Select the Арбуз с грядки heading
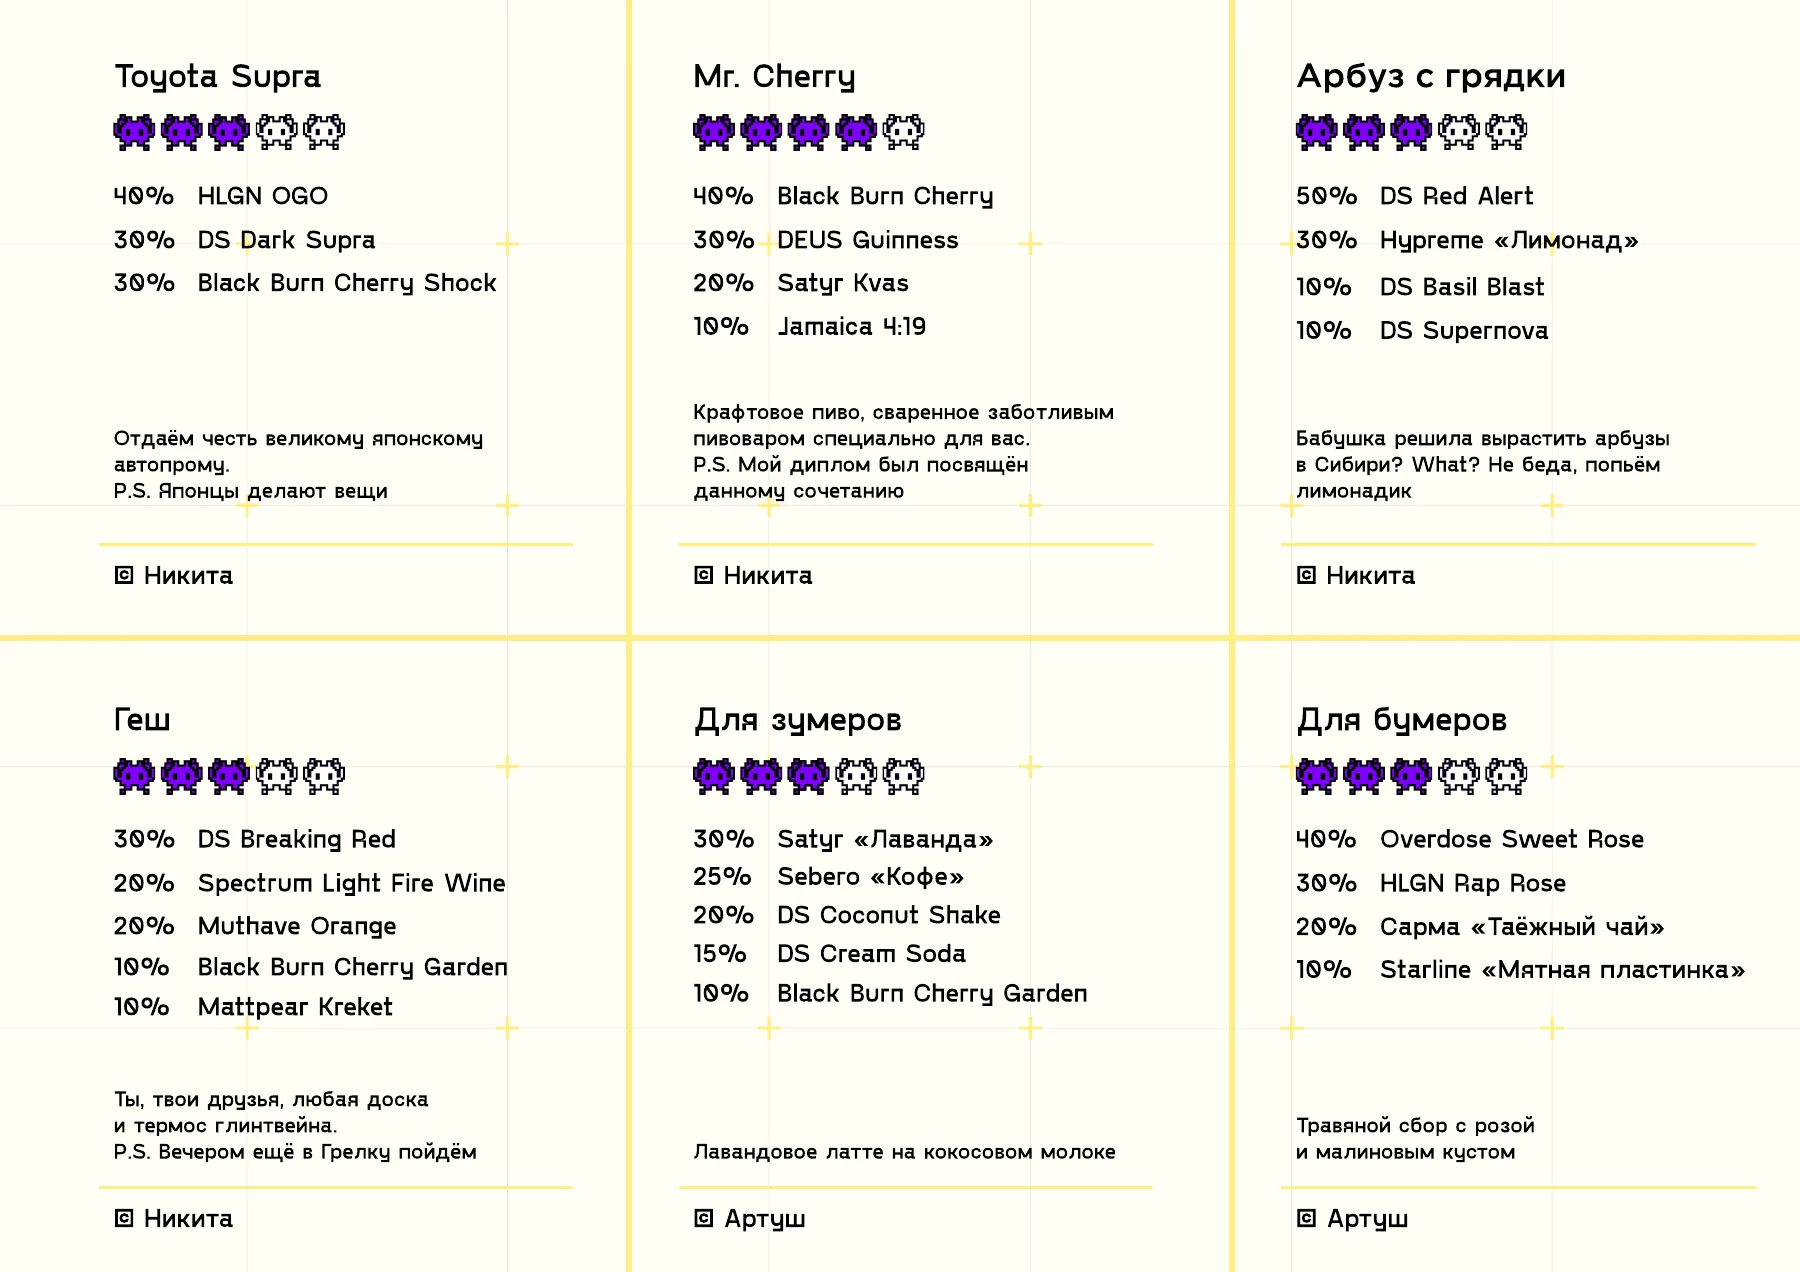The image size is (1800, 1272). pyautogui.click(x=1431, y=77)
